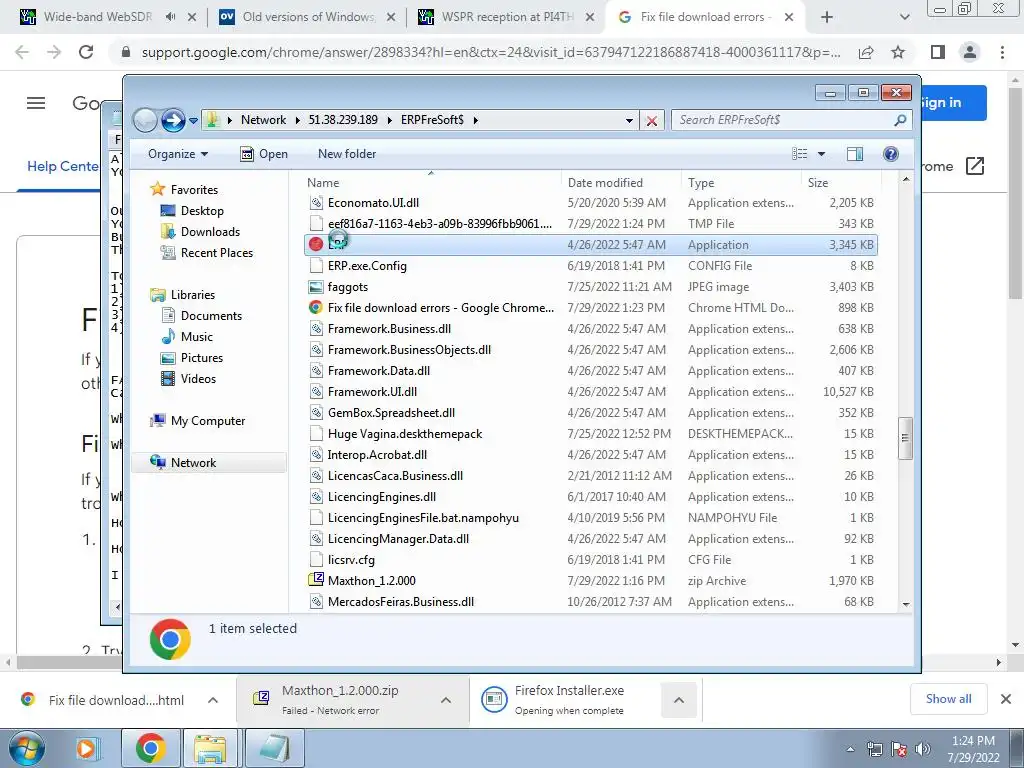
Task: Click New folder in Explorer toolbar
Action: [x=347, y=154]
